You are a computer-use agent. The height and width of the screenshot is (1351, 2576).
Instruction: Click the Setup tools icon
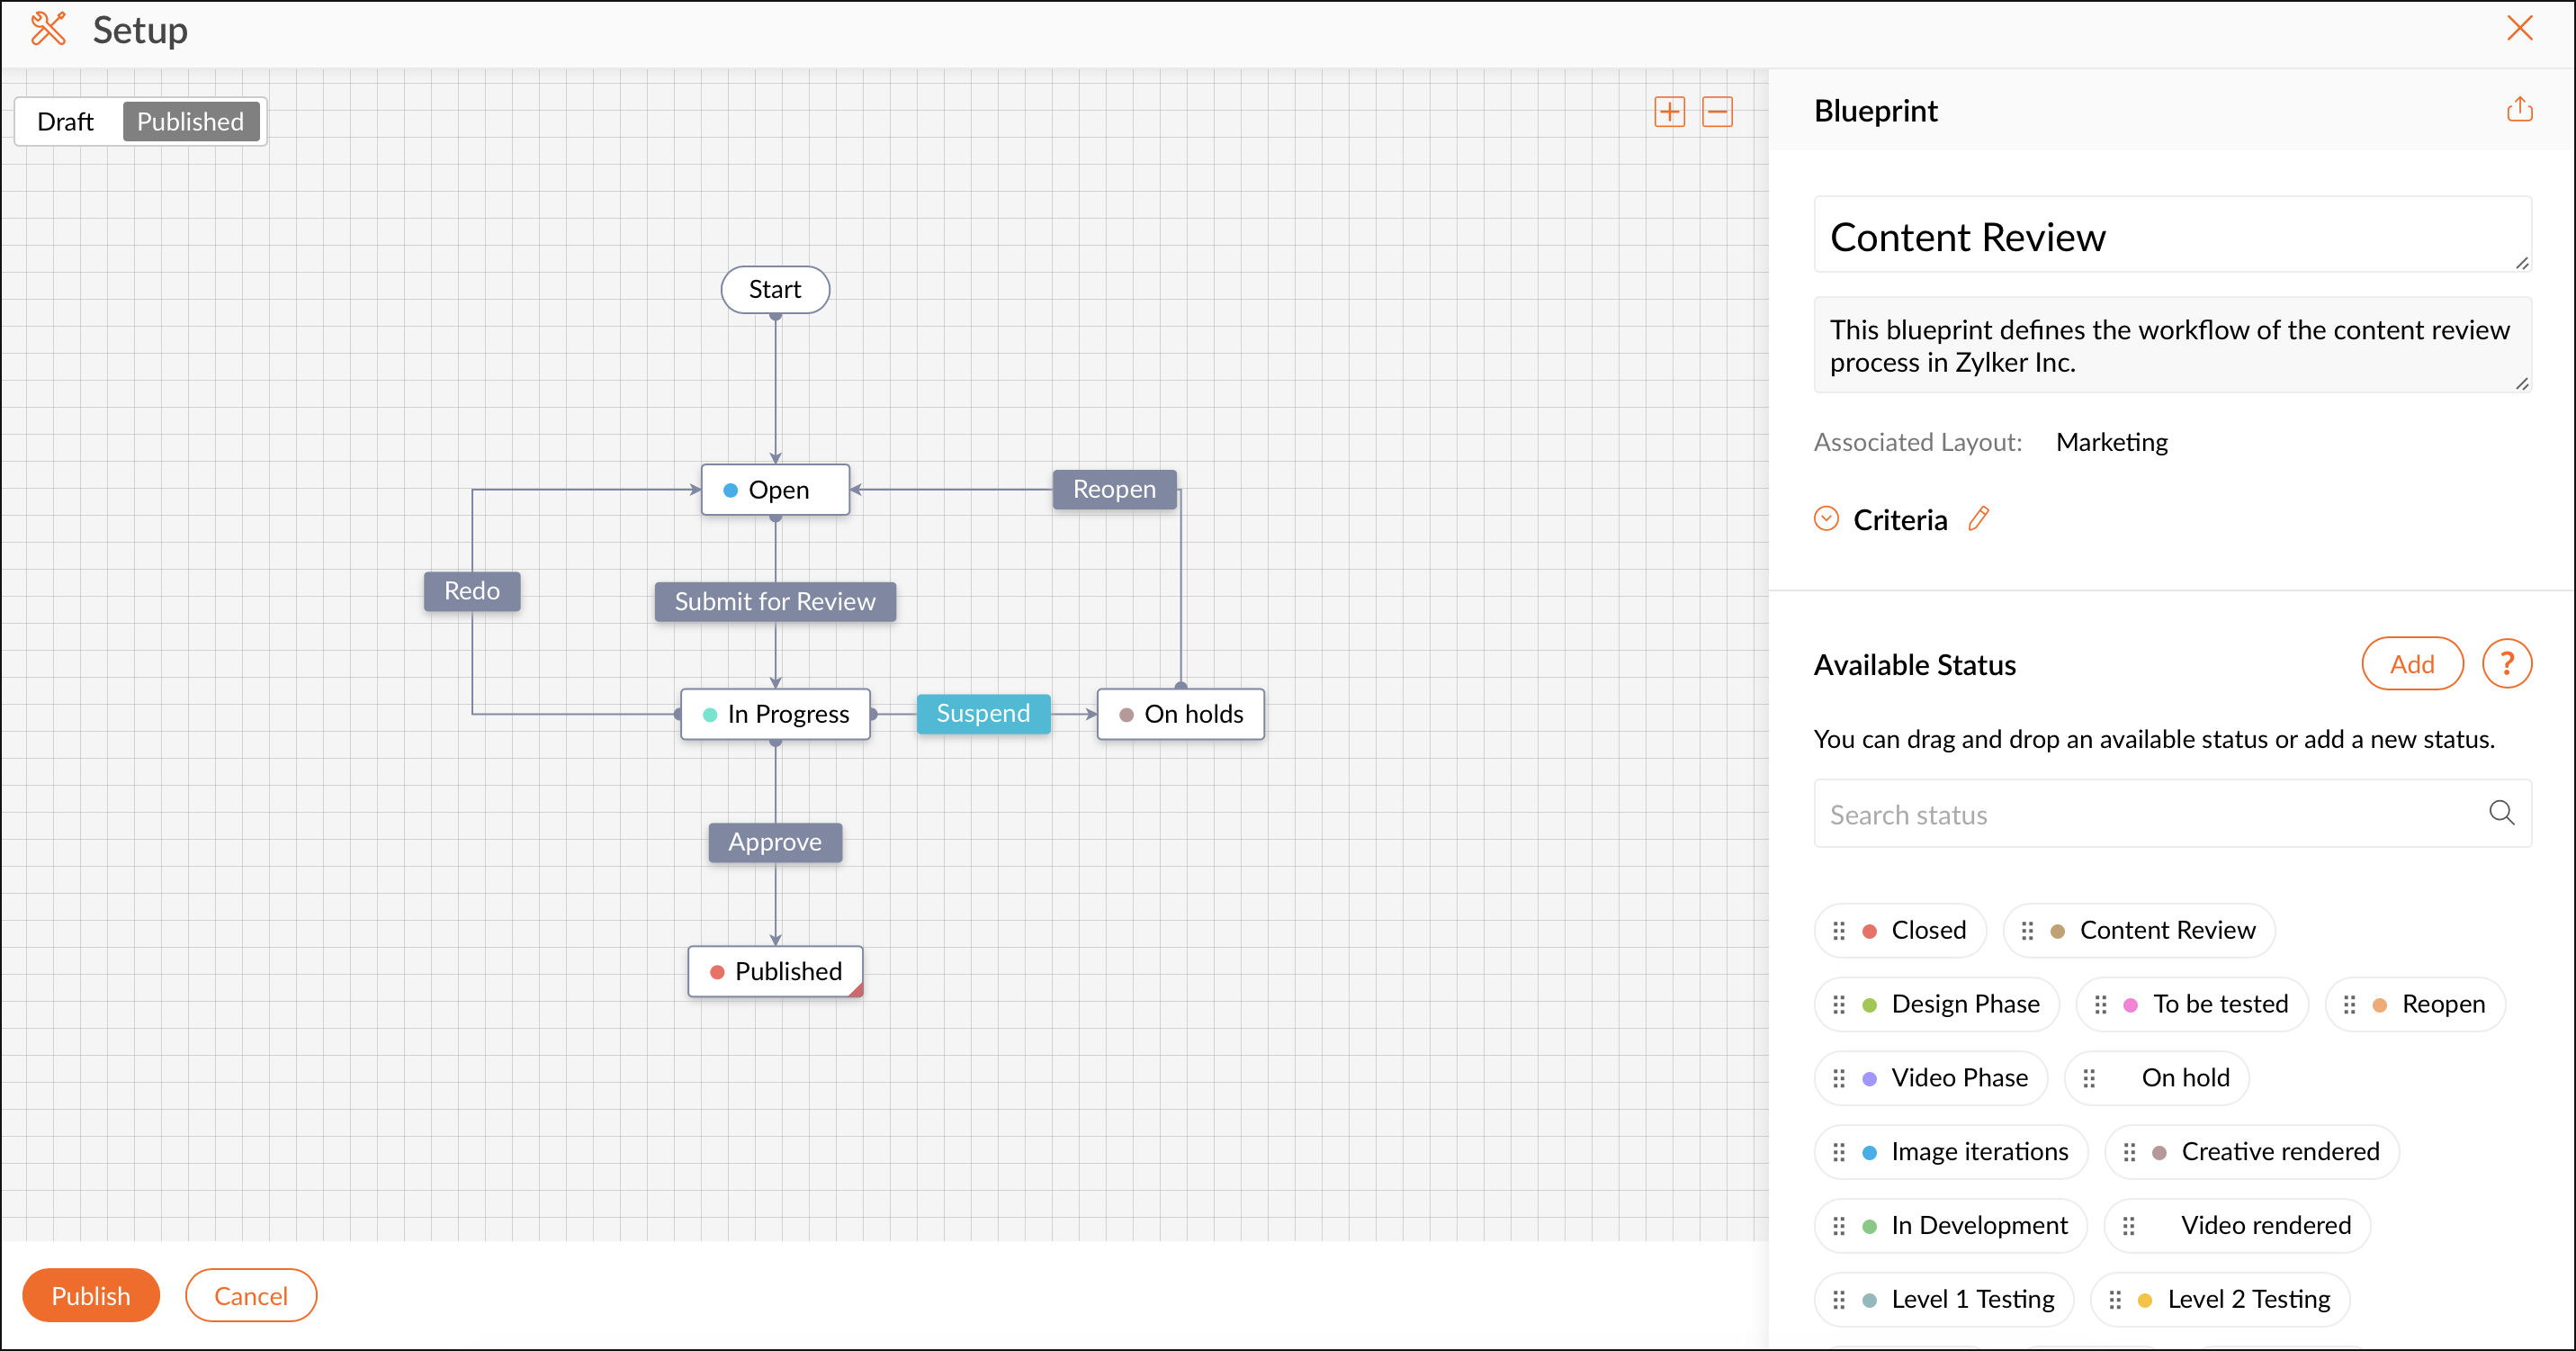pos(48,29)
